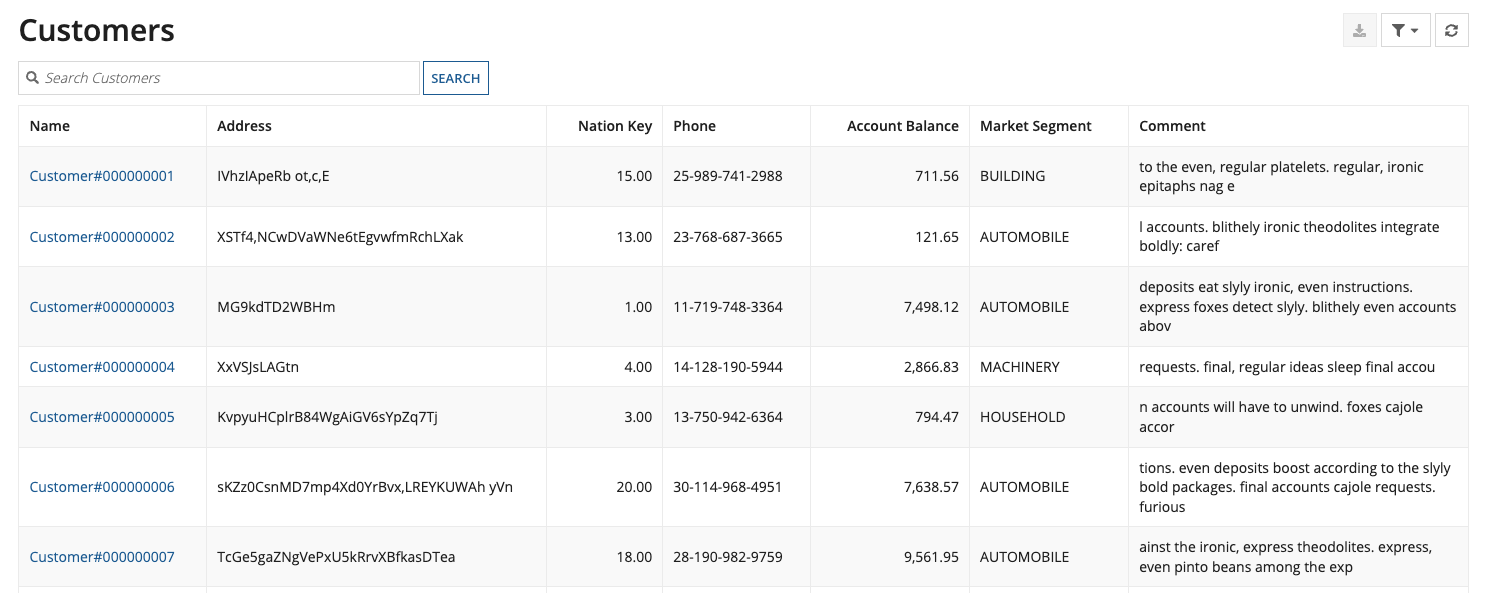1488x593 pixels.
Task: Click account balance 7,498.12
Action: (931, 307)
